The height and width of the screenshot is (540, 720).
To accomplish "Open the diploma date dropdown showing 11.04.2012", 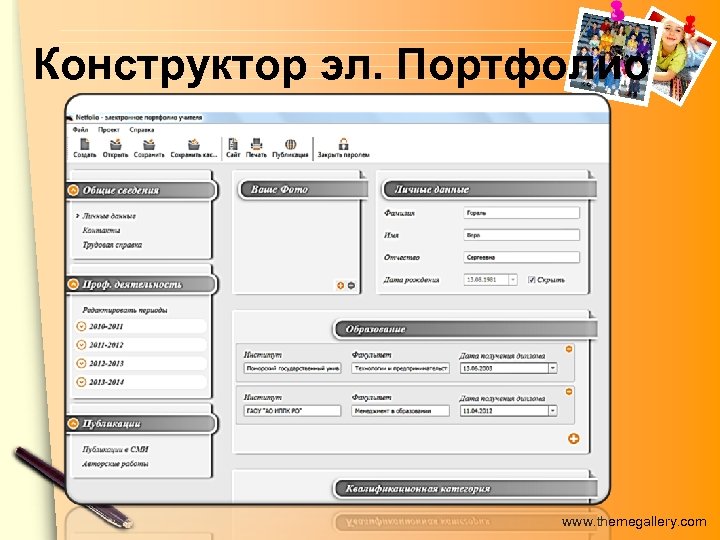I will coord(552,411).
